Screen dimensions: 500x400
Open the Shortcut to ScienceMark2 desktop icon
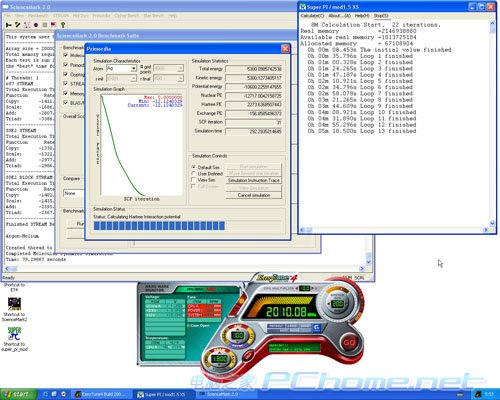click(x=14, y=309)
